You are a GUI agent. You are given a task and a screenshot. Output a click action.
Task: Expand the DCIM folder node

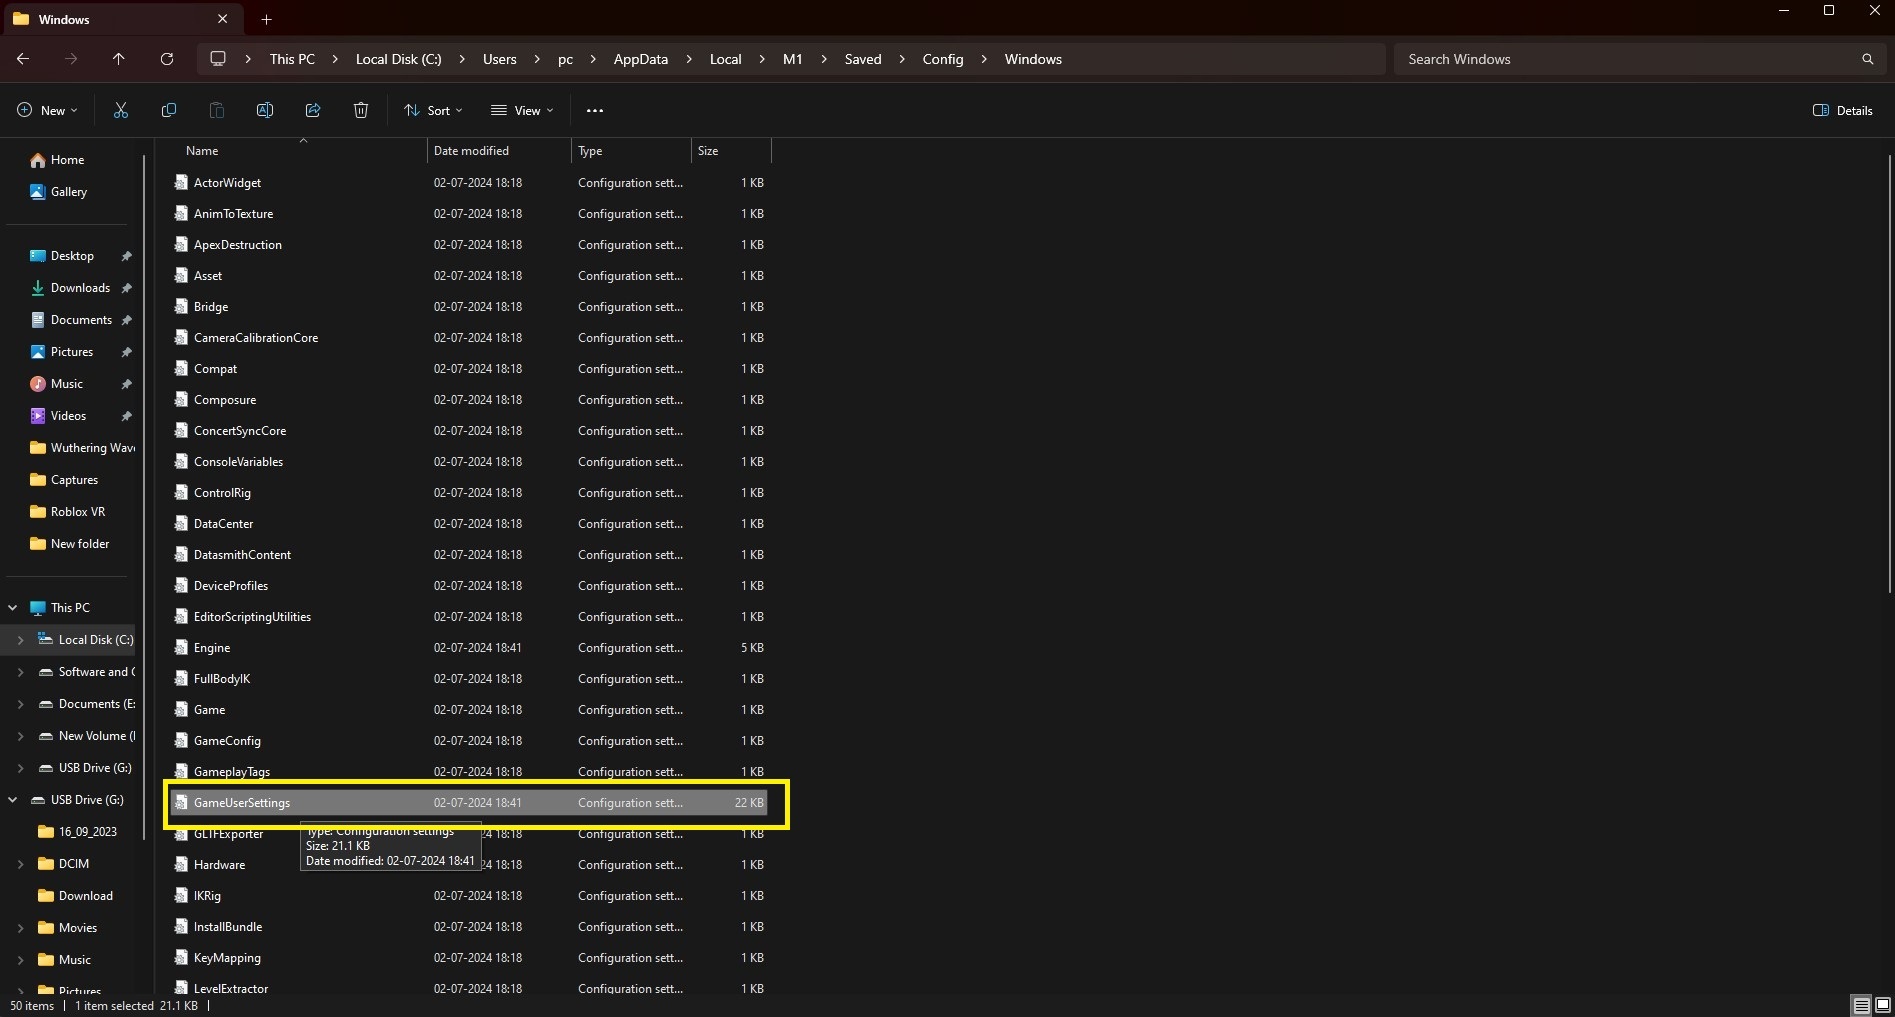coord(21,864)
